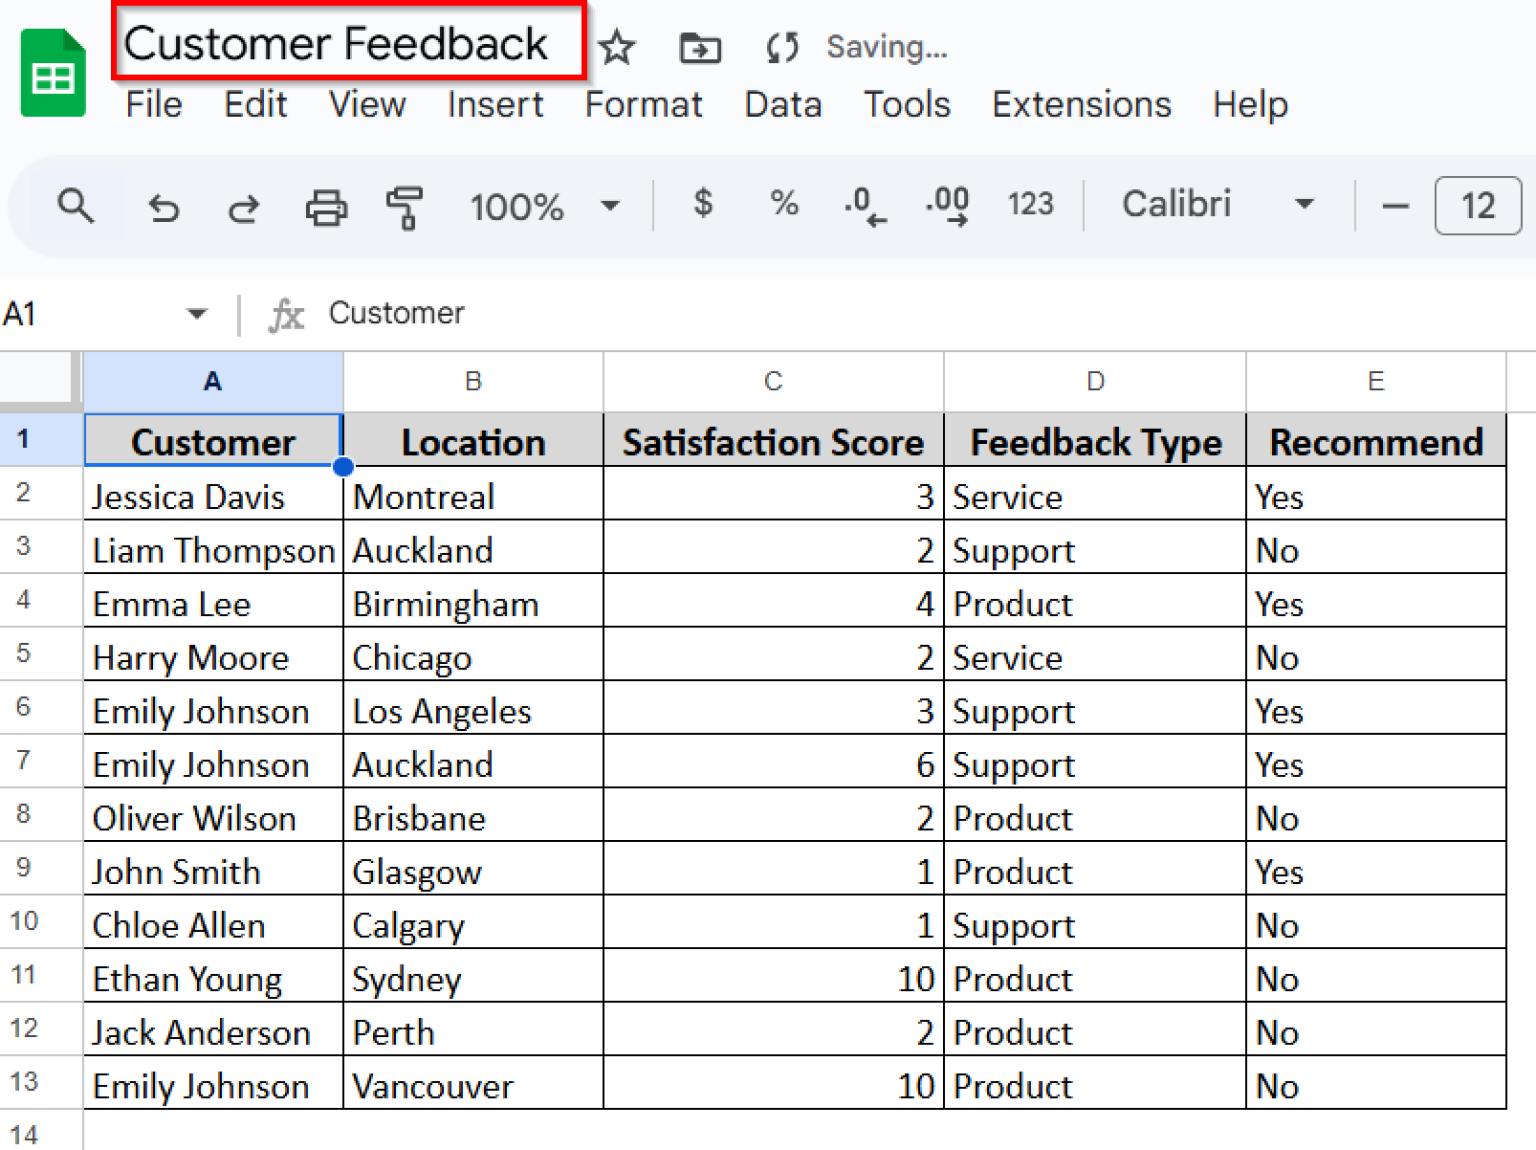Move spreadsheet to a folder
Image resolution: width=1536 pixels, height=1150 pixels.
point(699,47)
